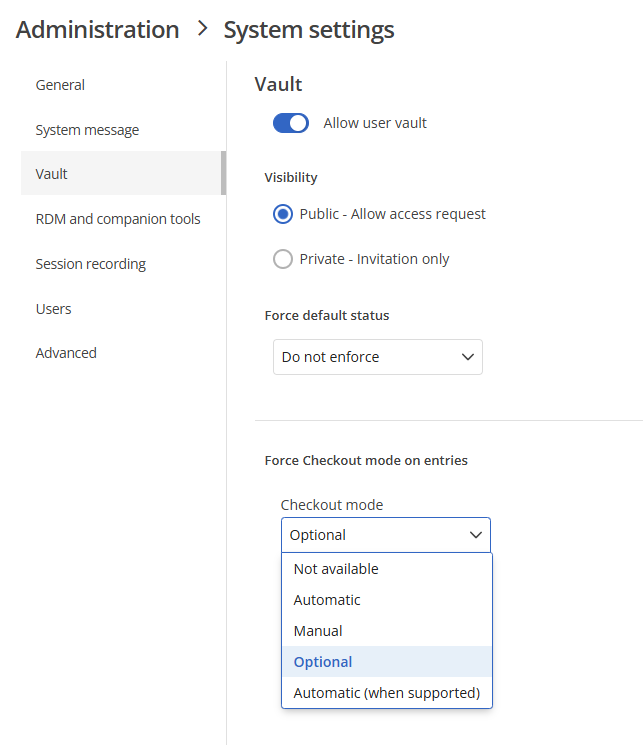Go to System message settings
The width and height of the screenshot is (643, 745).
pos(87,130)
